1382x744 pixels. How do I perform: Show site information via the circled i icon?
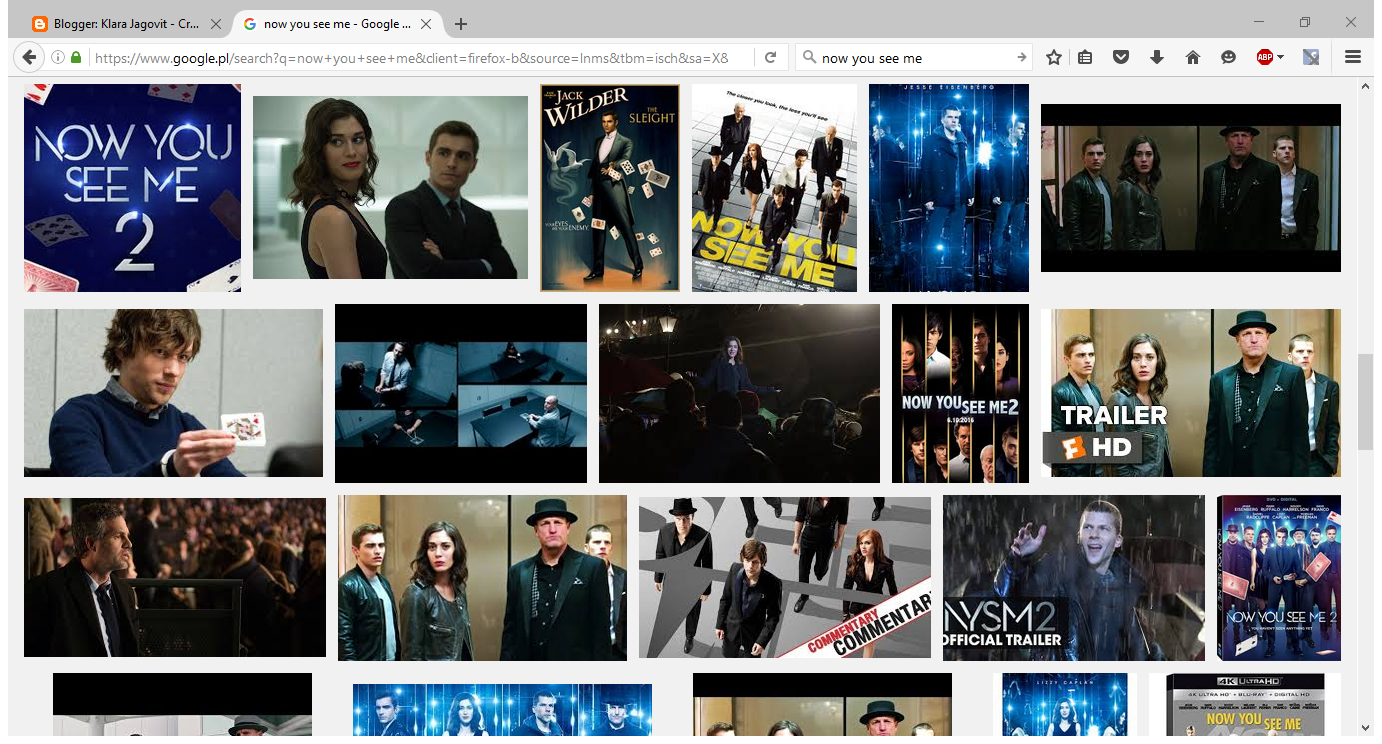click(x=58, y=58)
